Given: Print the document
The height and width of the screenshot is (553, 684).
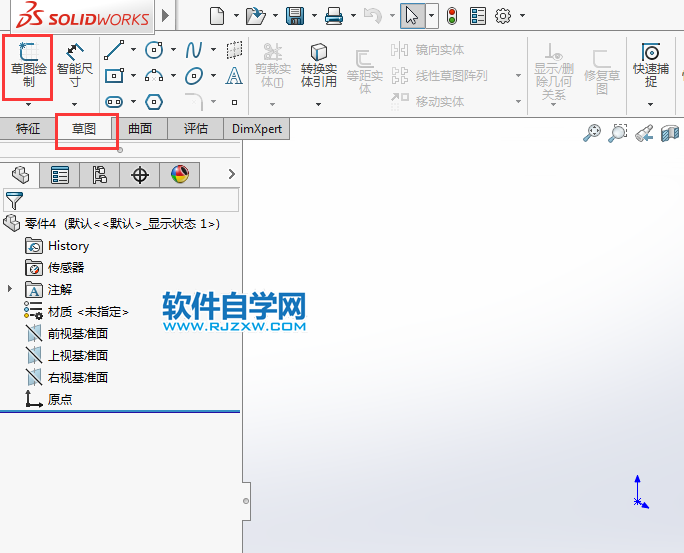Looking at the screenshot, I should click(334, 16).
